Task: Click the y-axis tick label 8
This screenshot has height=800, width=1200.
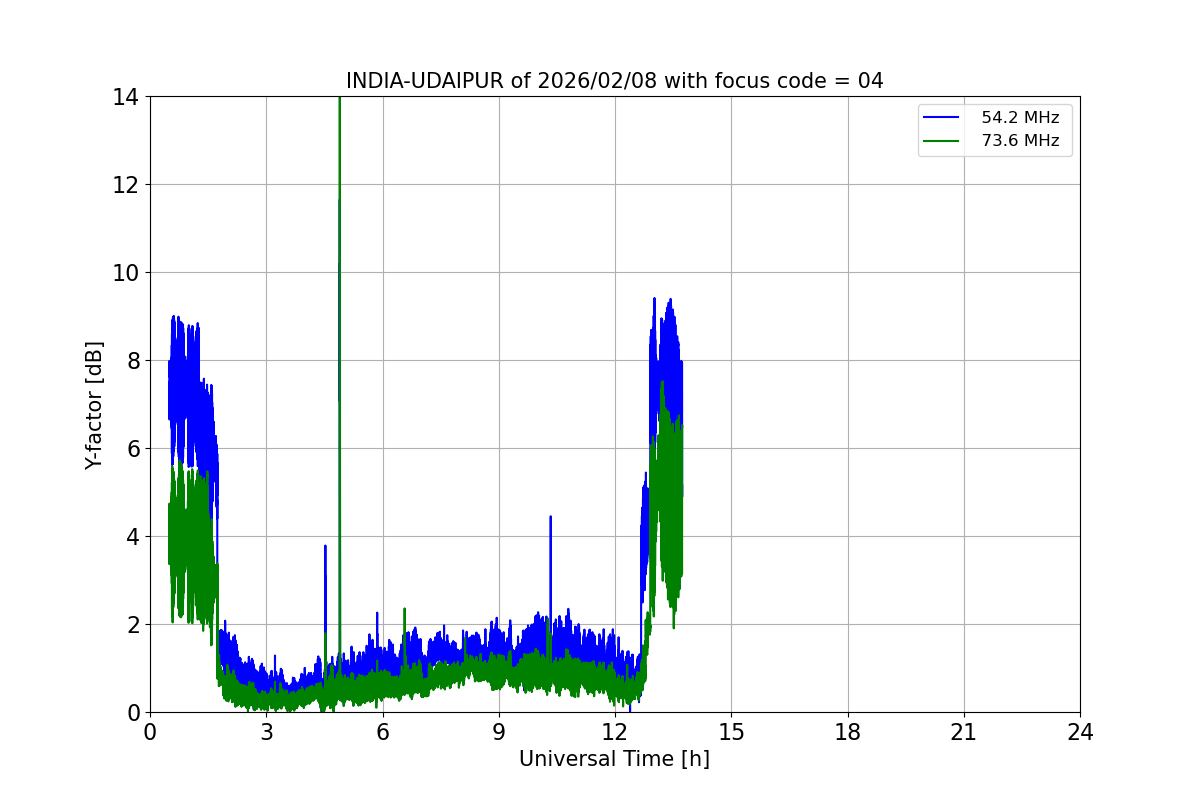Action: (132, 361)
